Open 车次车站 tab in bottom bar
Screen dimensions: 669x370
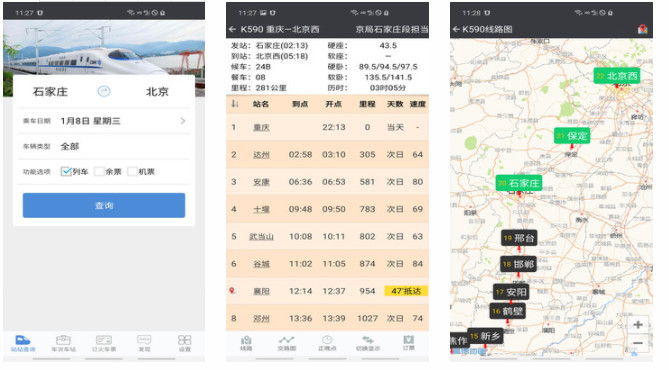click(x=64, y=343)
